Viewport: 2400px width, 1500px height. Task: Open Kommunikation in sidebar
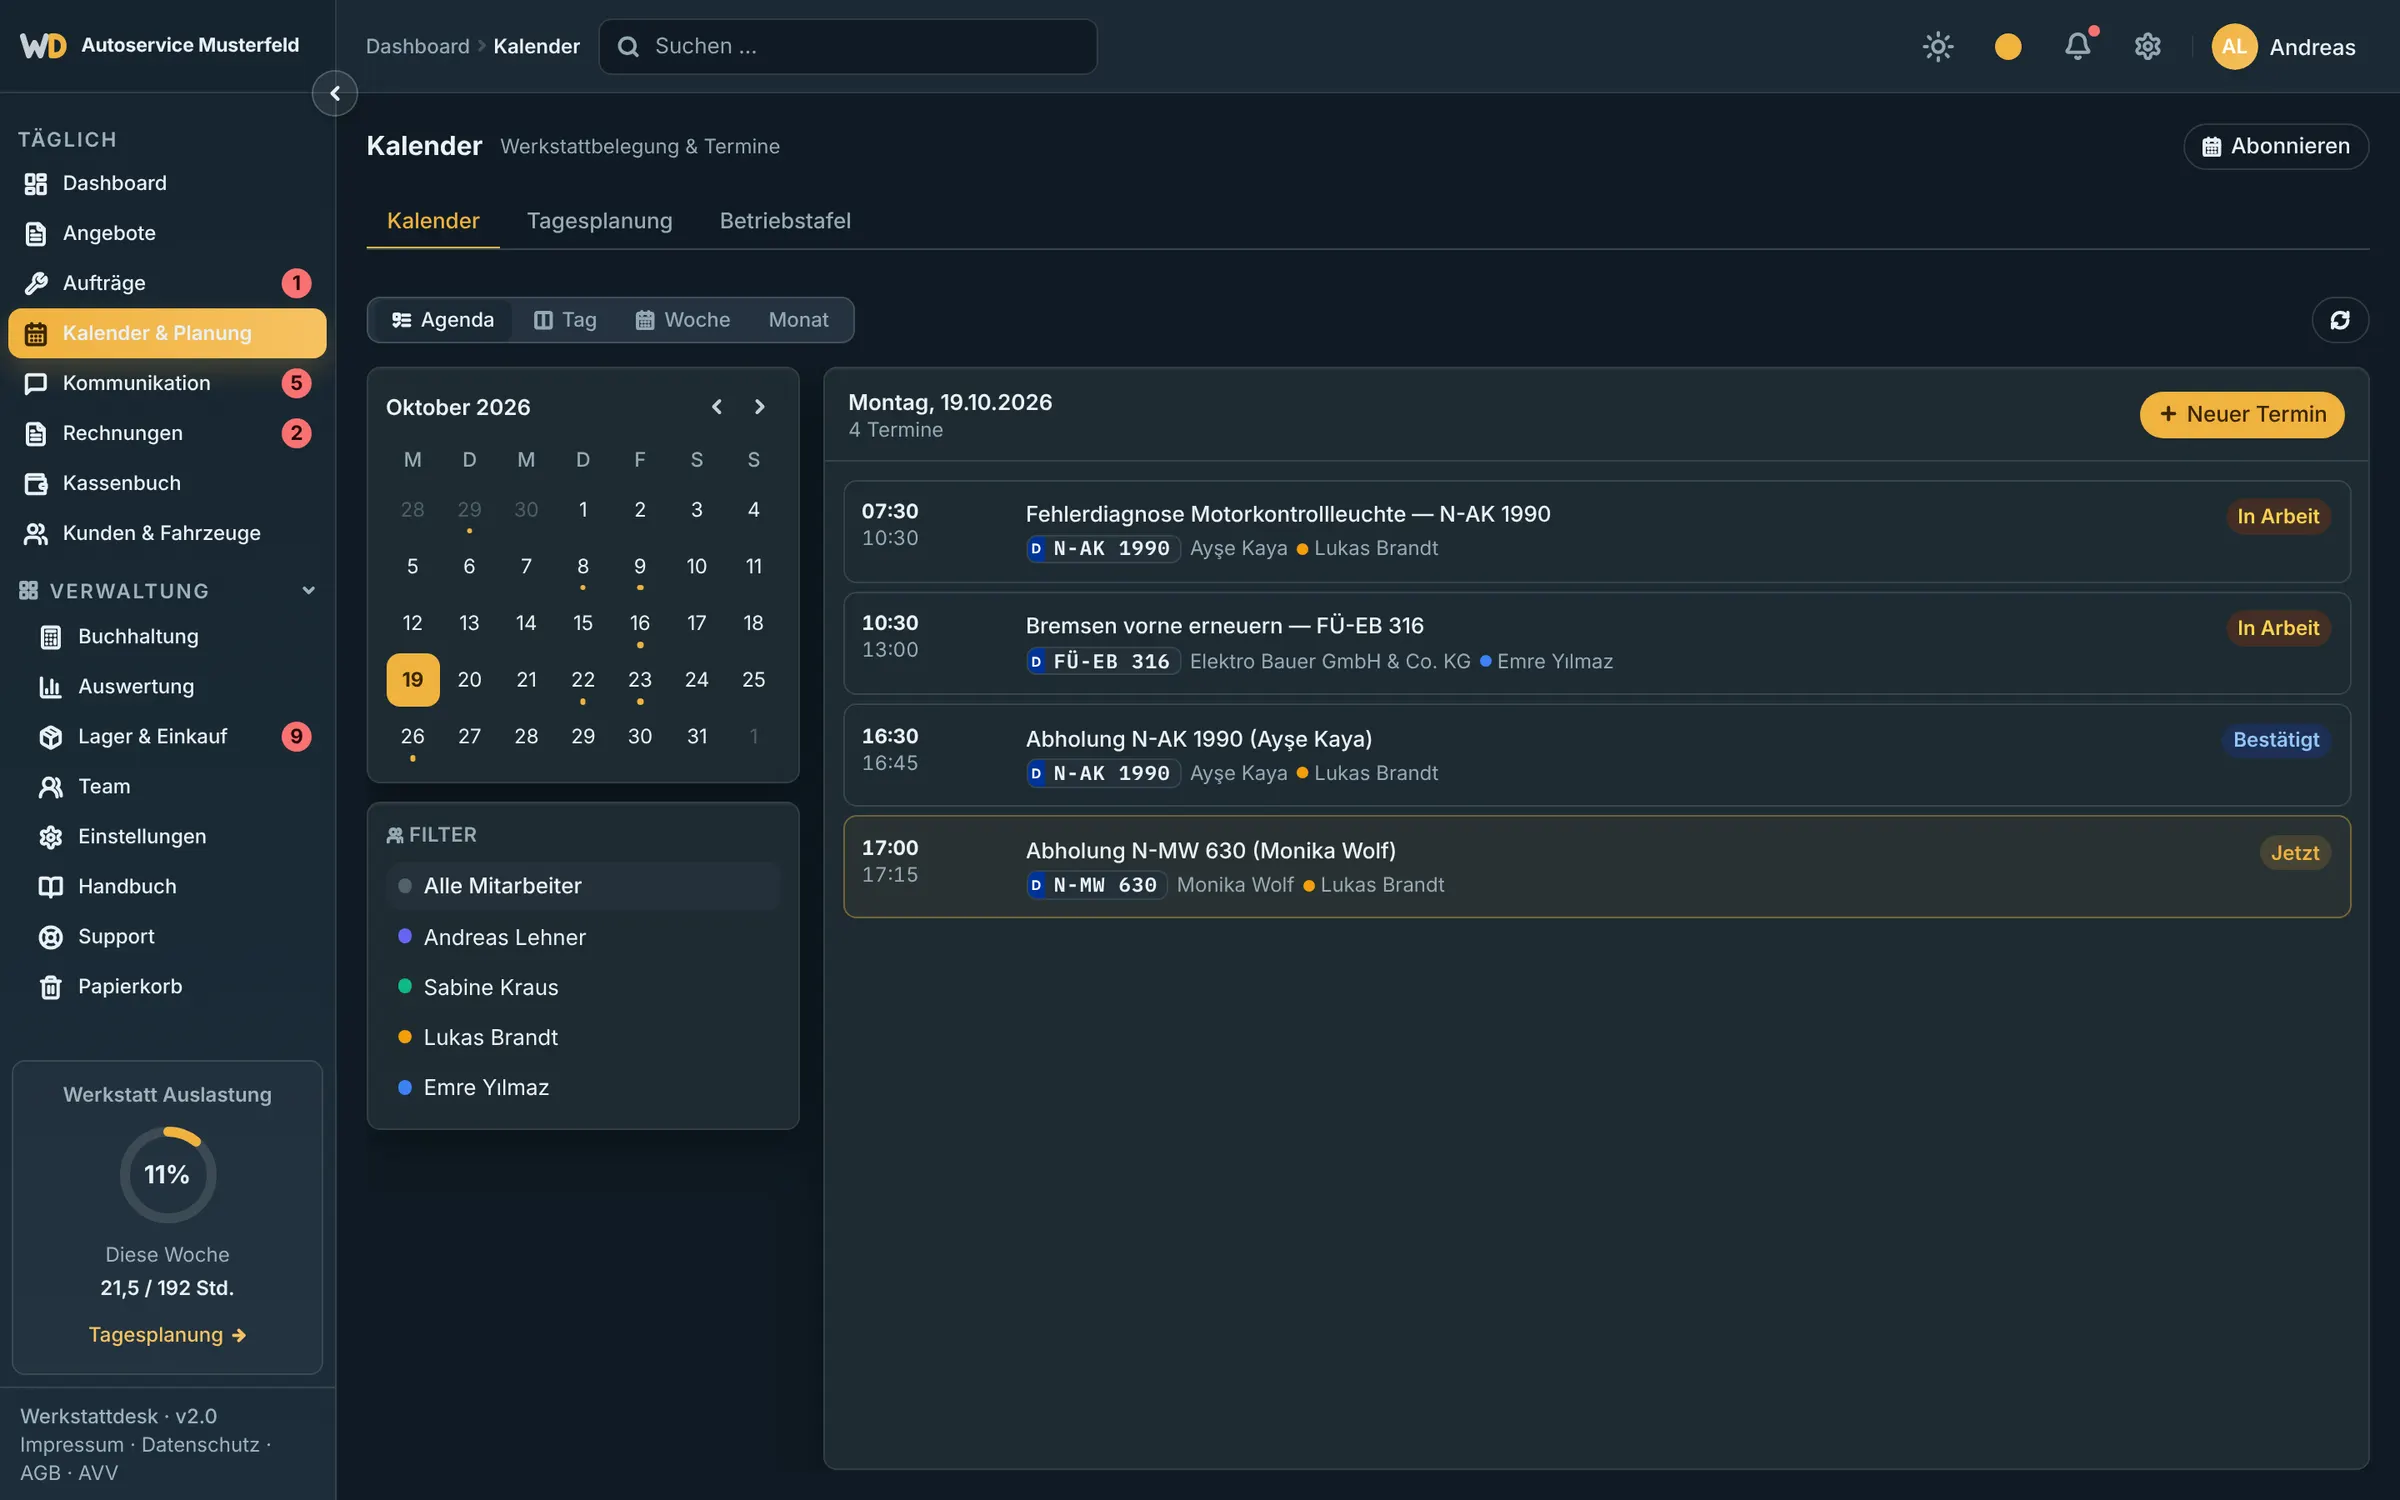click(167, 383)
